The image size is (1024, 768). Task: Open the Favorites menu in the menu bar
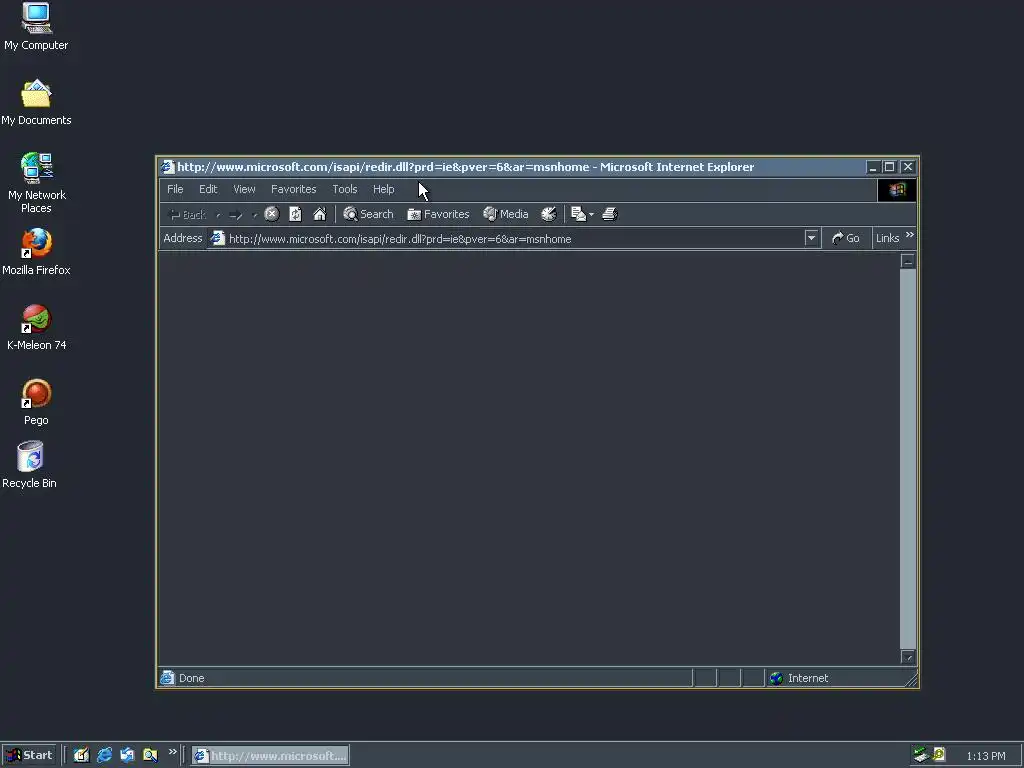(x=293, y=189)
